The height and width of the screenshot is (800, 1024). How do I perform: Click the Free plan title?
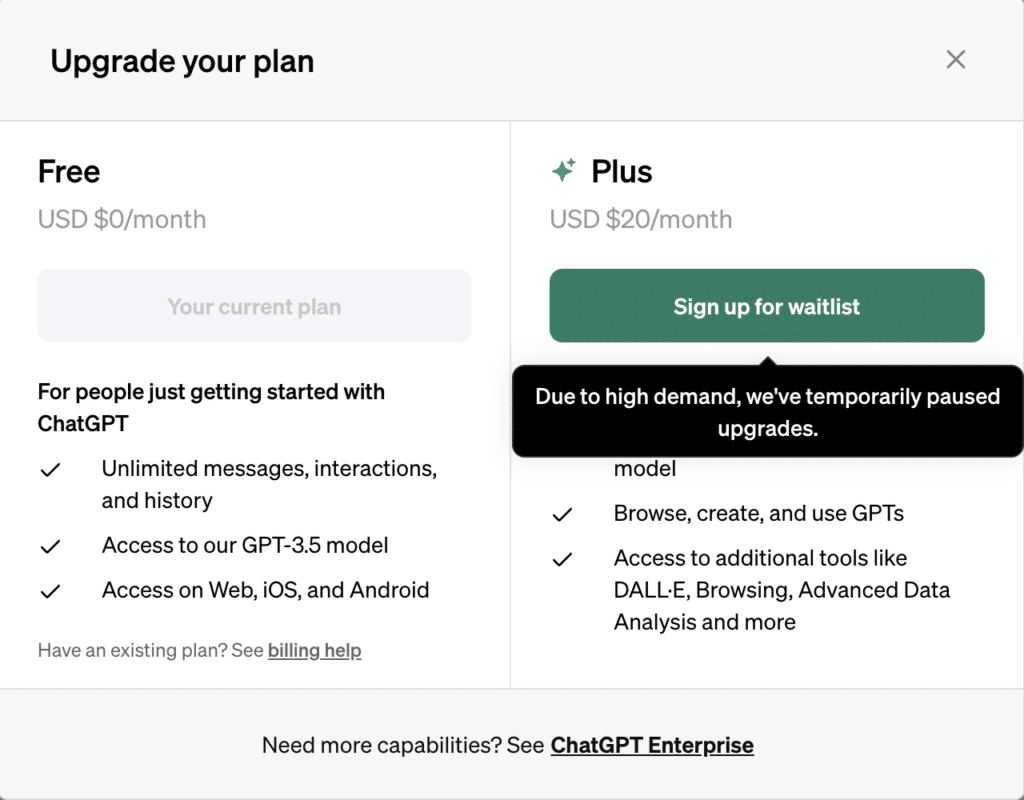point(69,172)
